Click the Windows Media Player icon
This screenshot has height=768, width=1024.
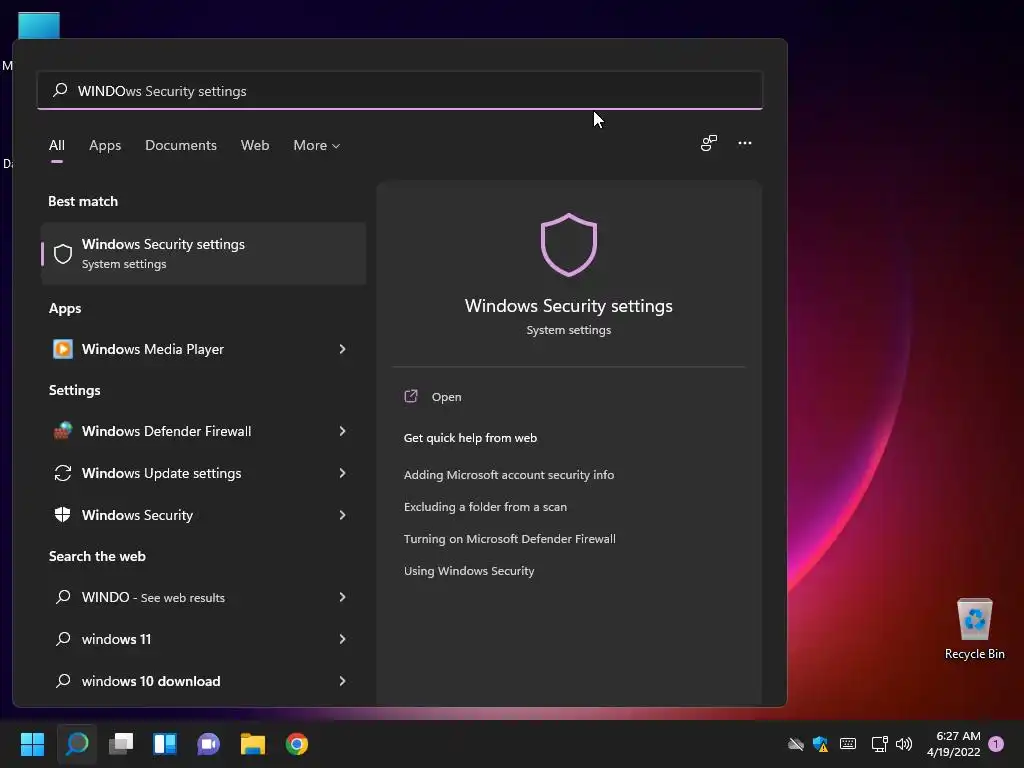(63, 349)
